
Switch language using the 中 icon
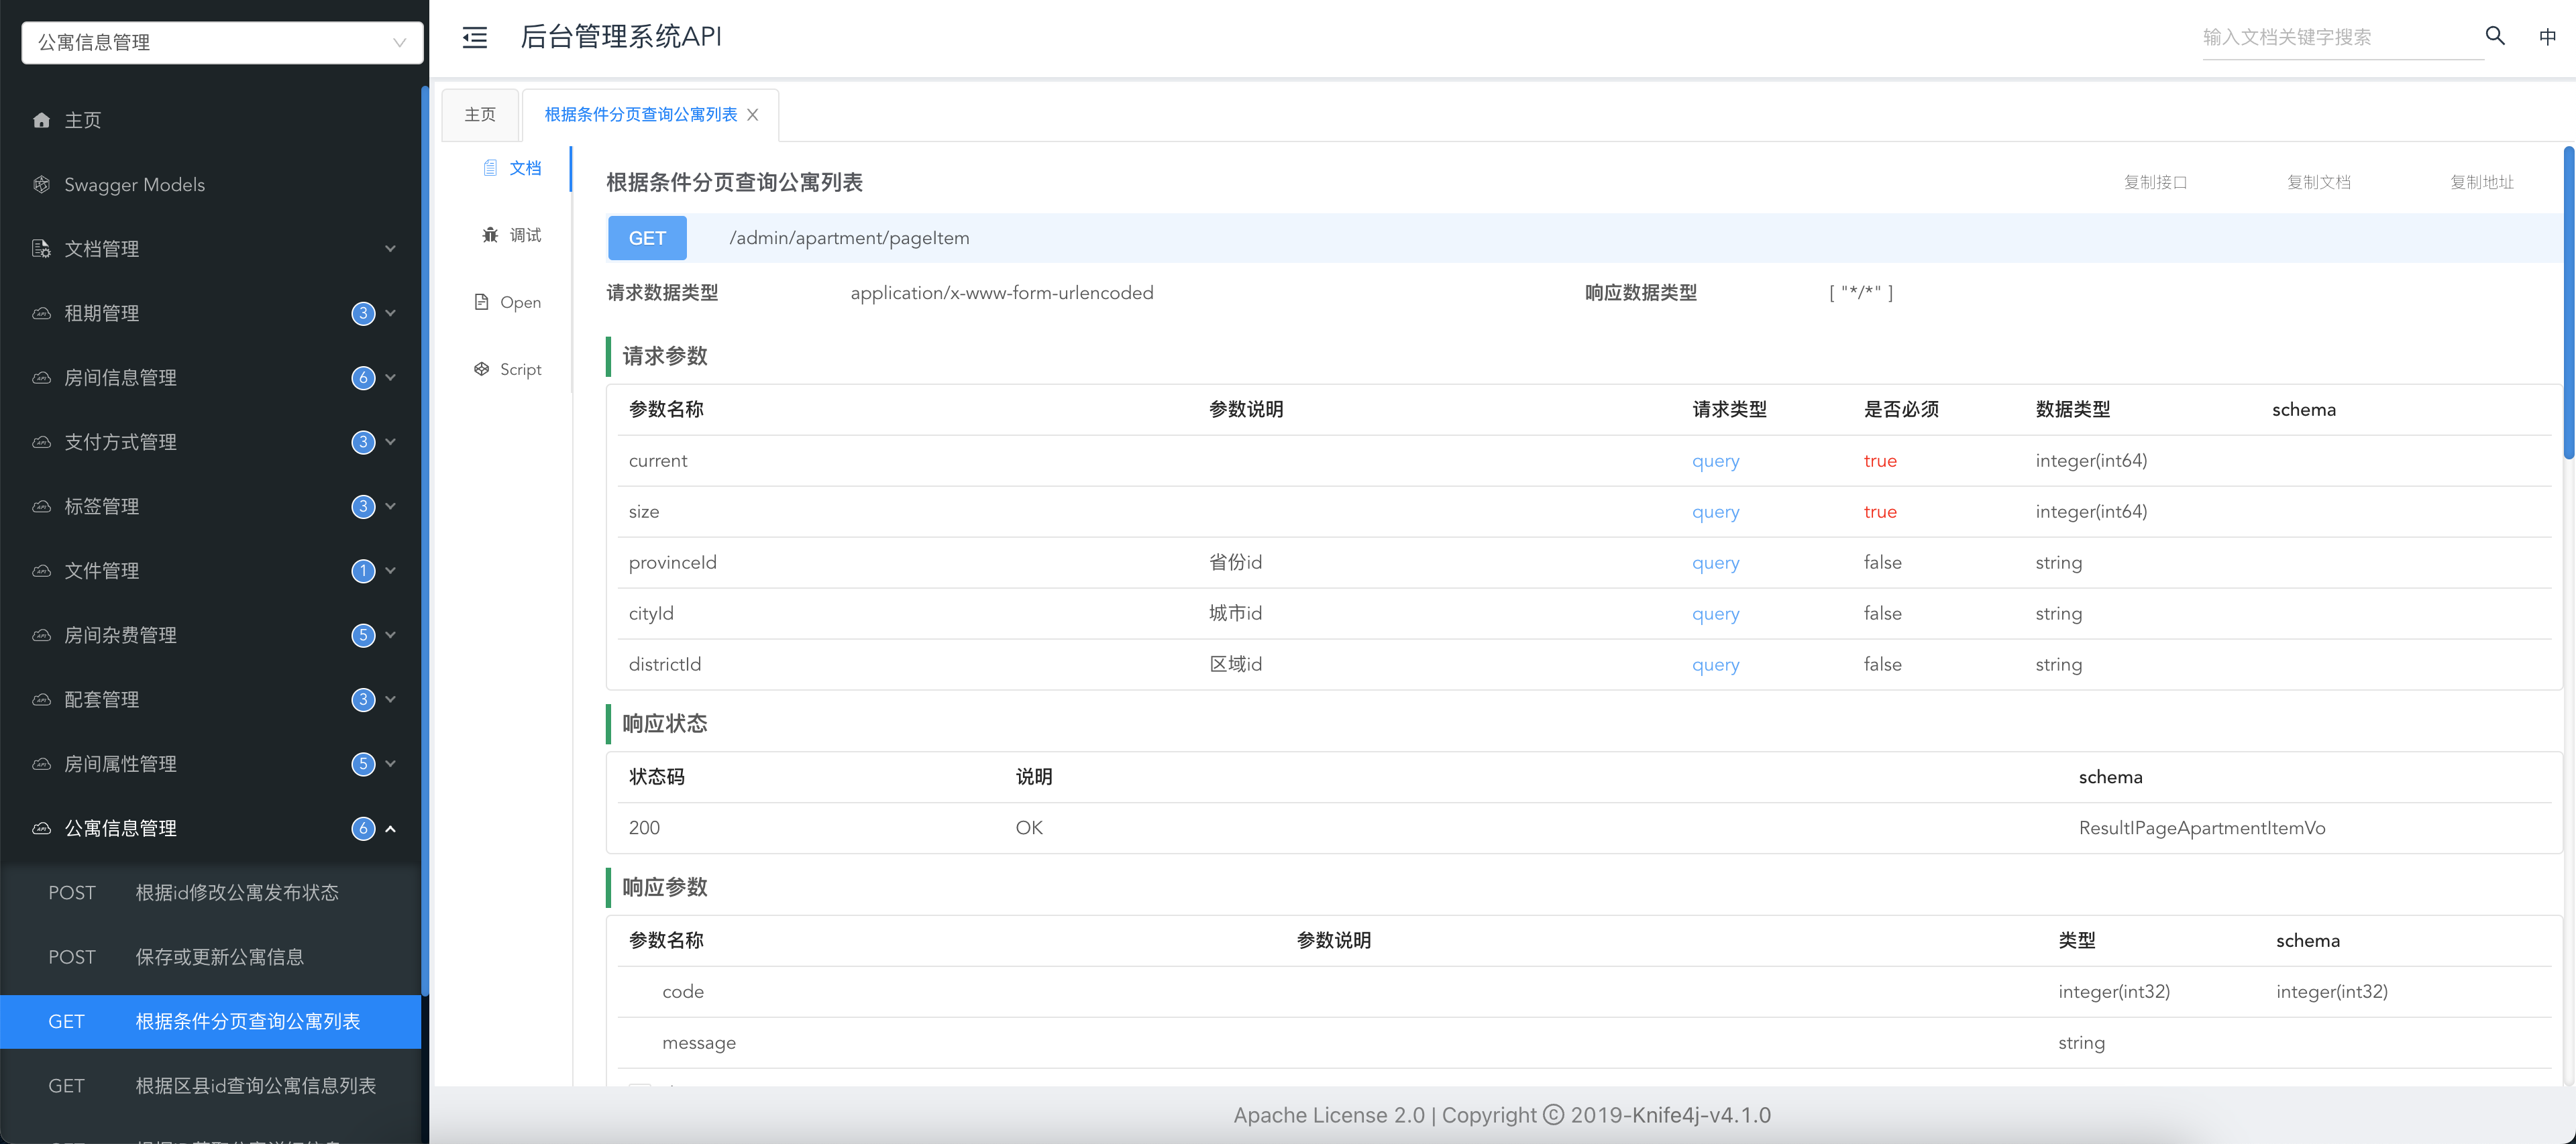pyautogui.click(x=2548, y=36)
